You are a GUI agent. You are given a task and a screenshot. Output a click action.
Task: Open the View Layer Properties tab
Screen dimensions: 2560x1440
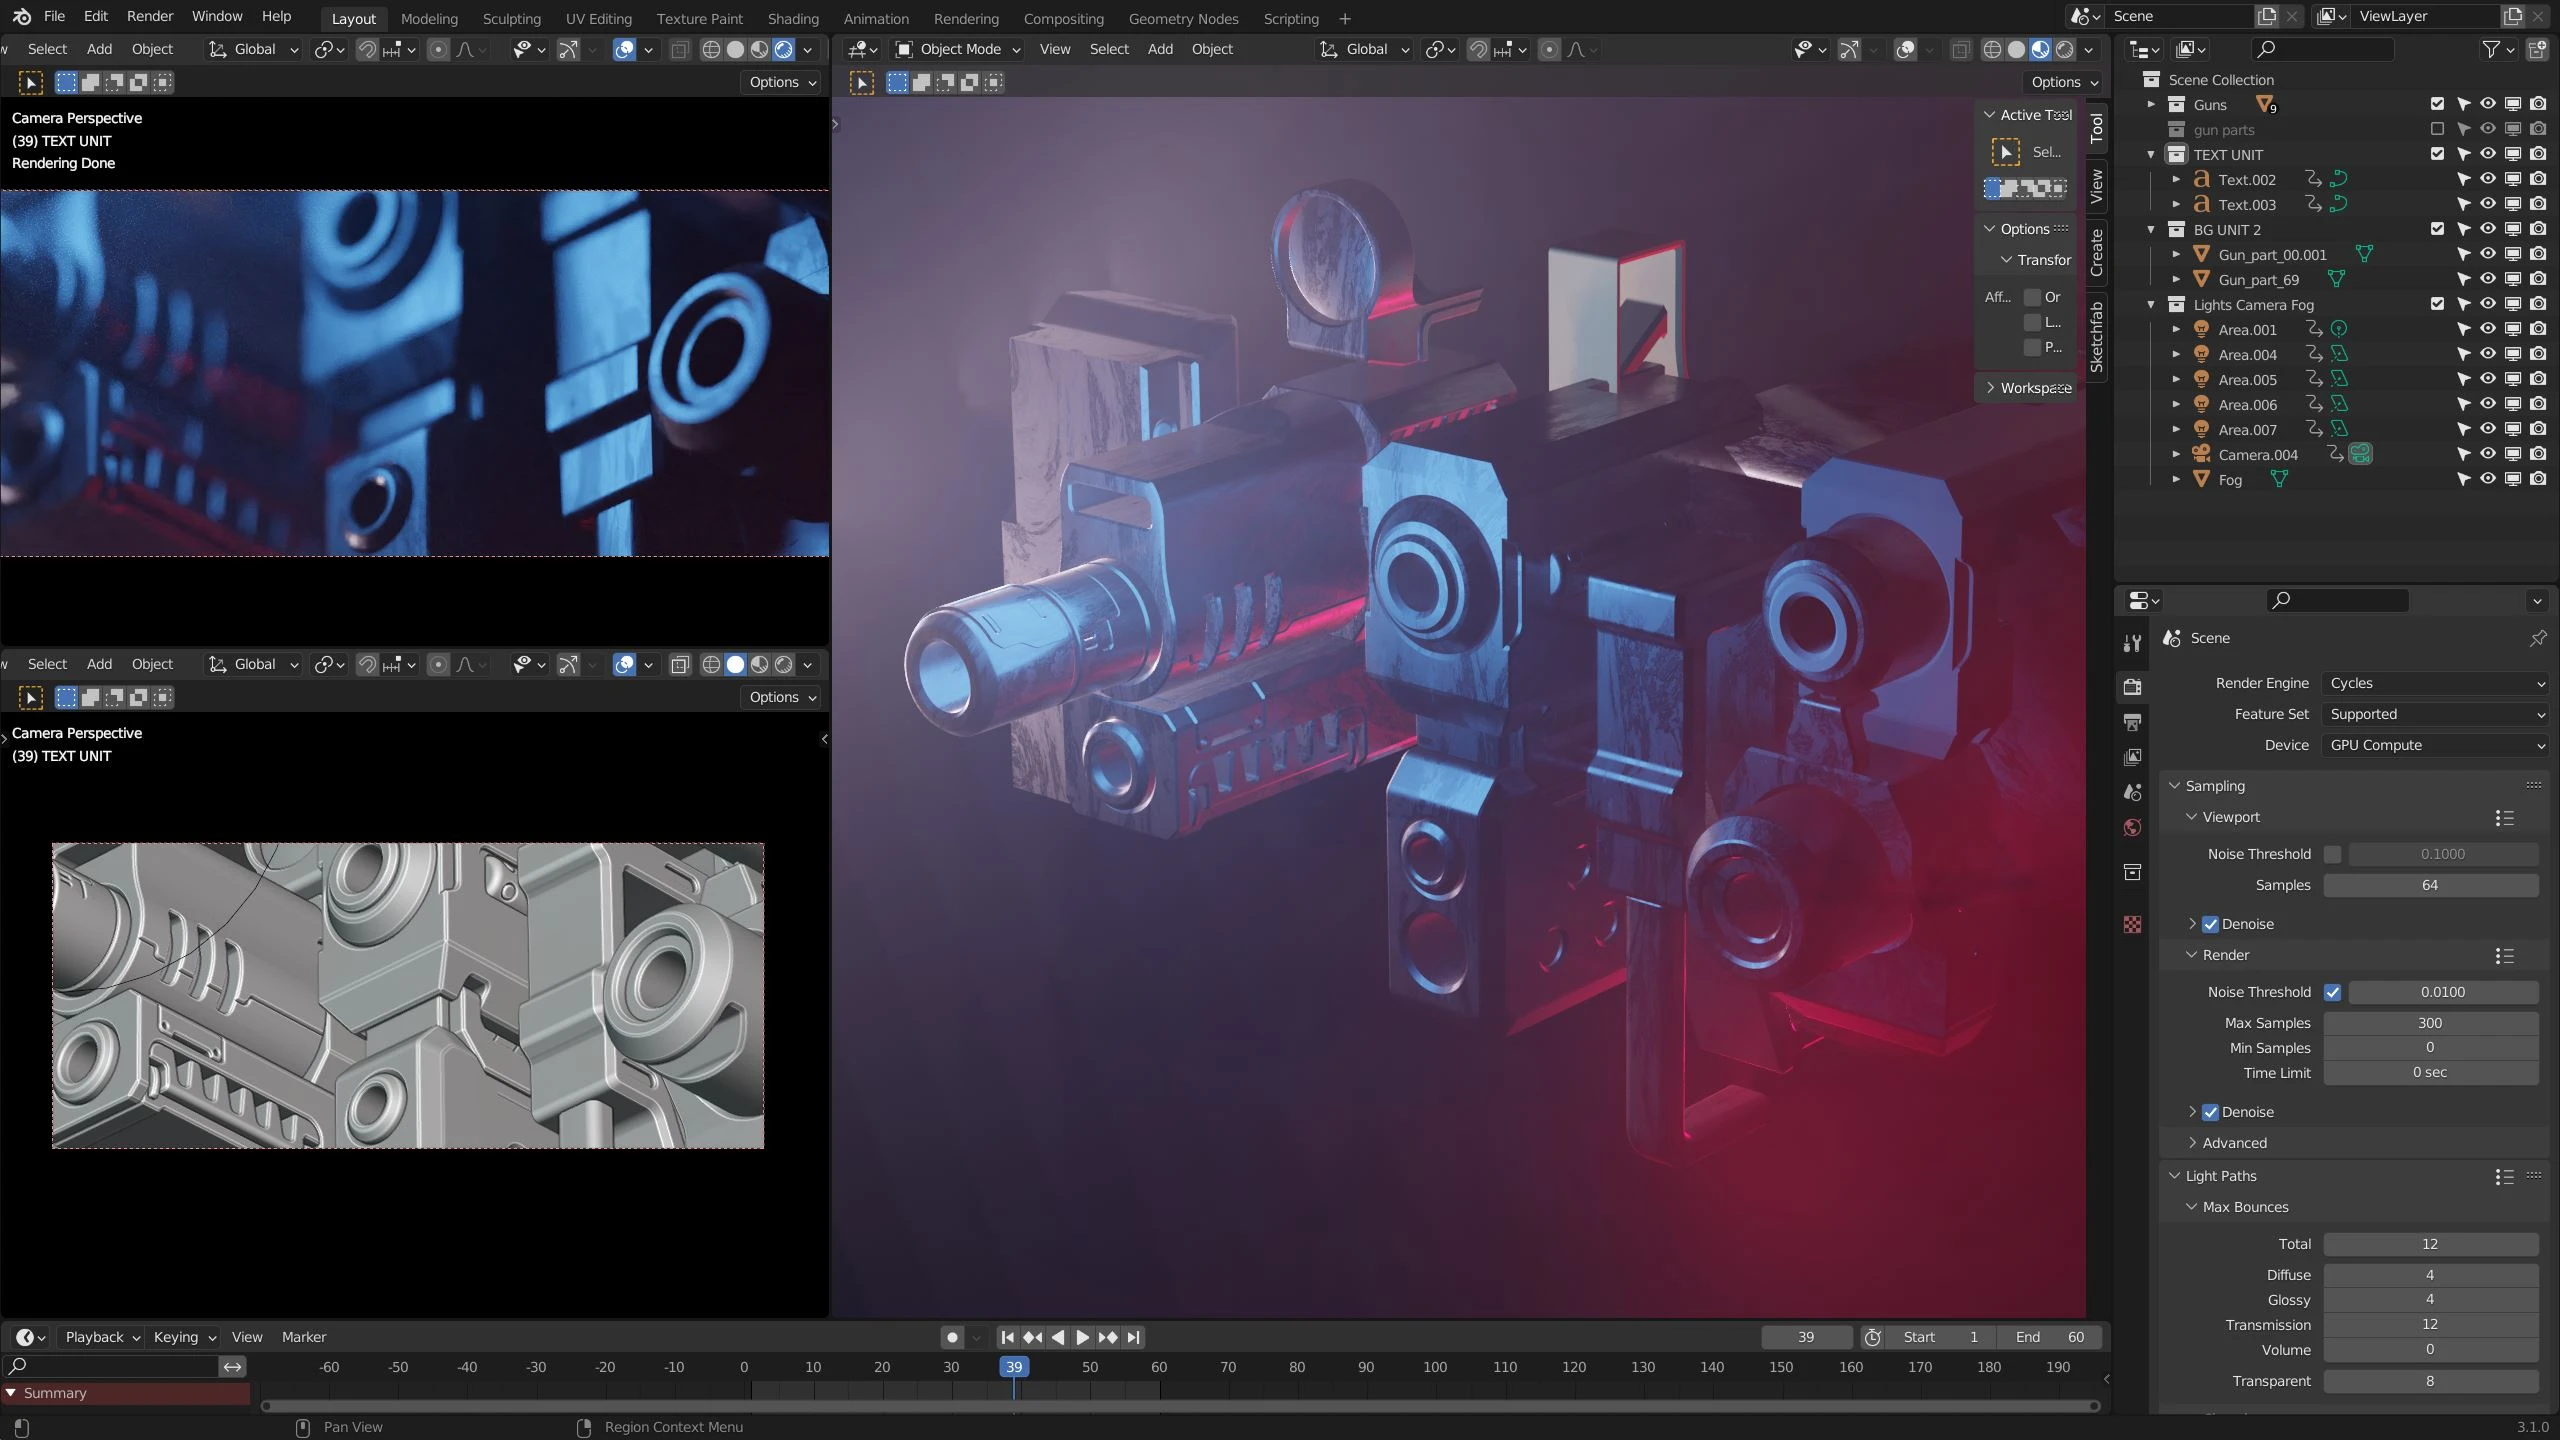(2132, 757)
